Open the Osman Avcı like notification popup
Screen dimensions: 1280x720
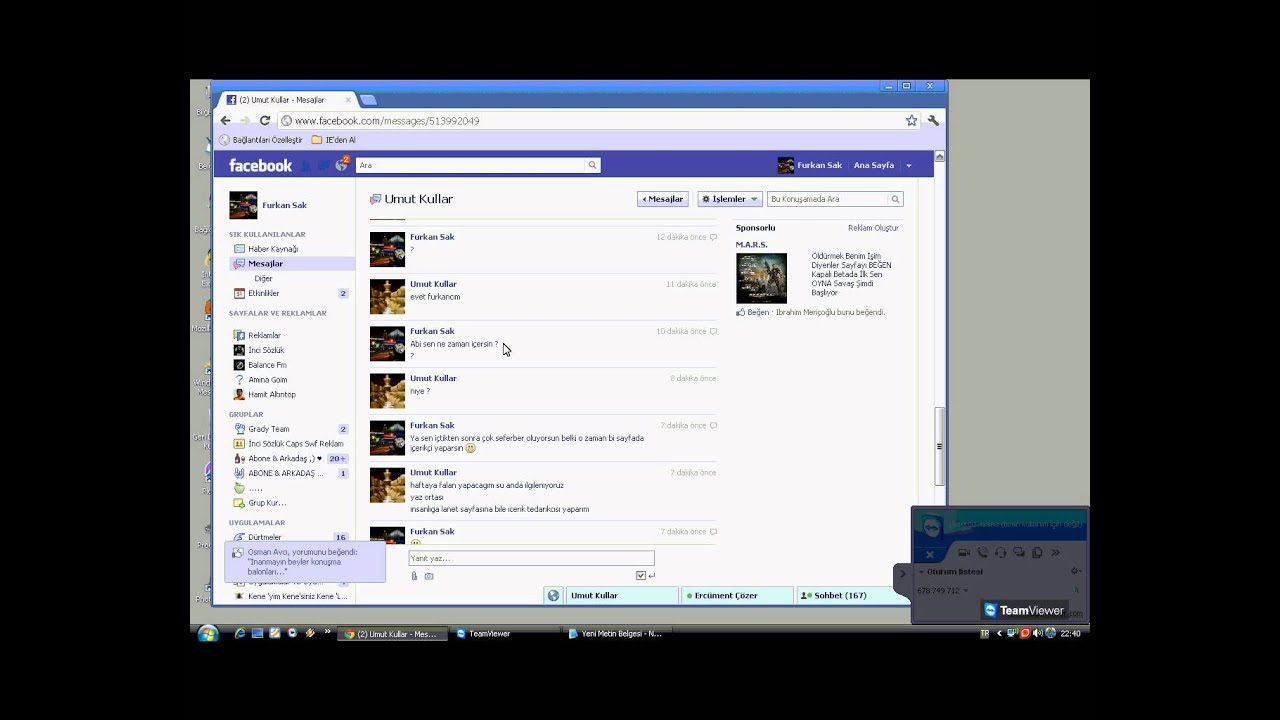[x=304, y=562]
